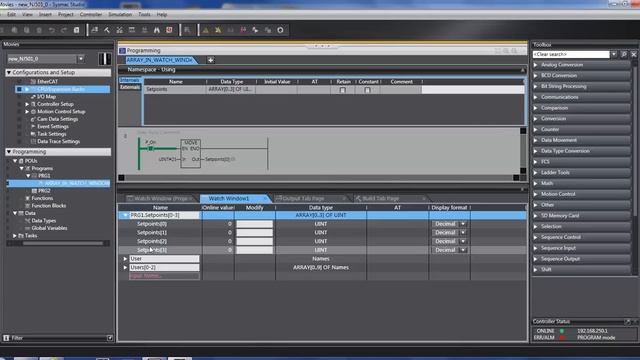Select PRG2 in the Programs tree
The image size is (640, 360).
pos(44,191)
